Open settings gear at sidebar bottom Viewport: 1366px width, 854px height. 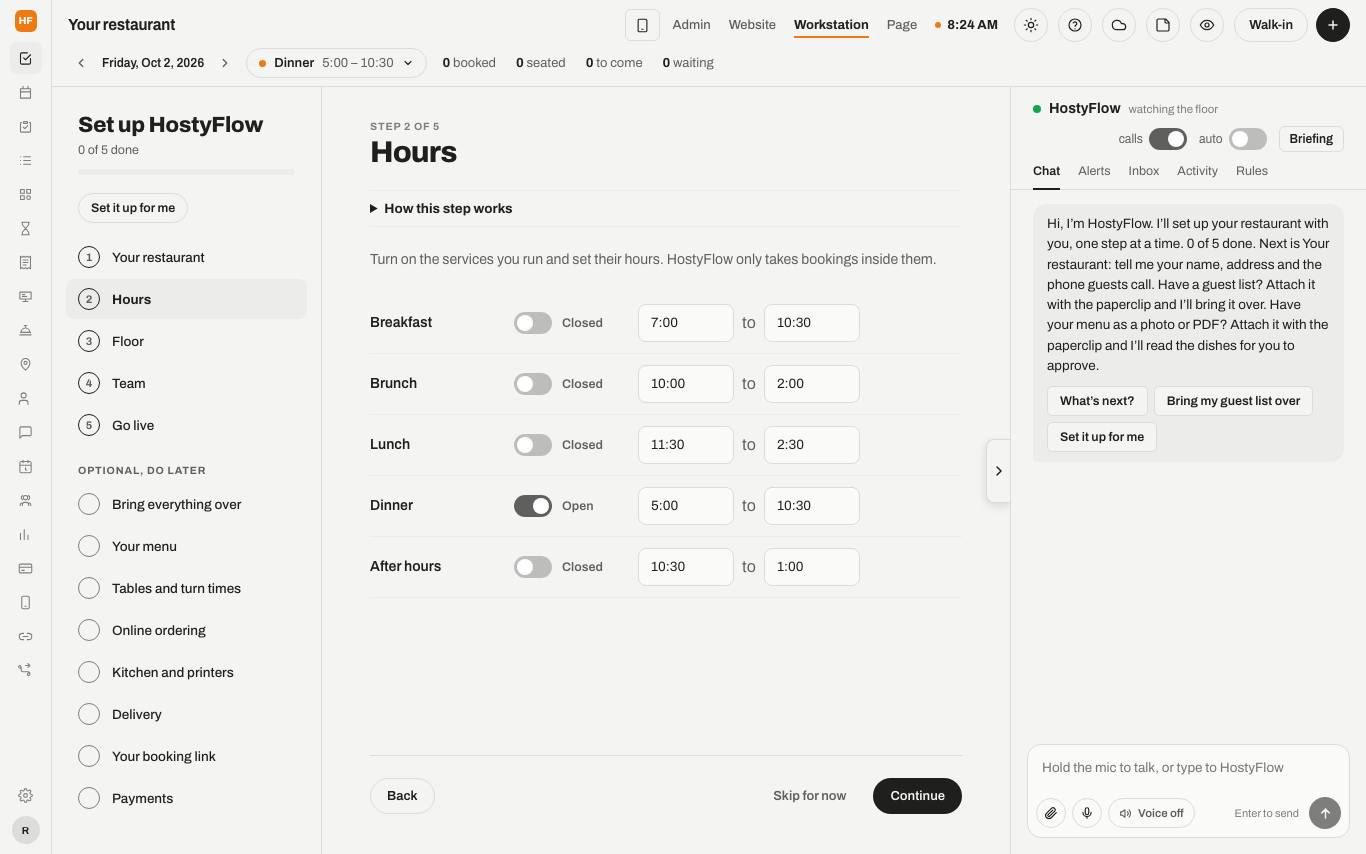pyautogui.click(x=25, y=796)
